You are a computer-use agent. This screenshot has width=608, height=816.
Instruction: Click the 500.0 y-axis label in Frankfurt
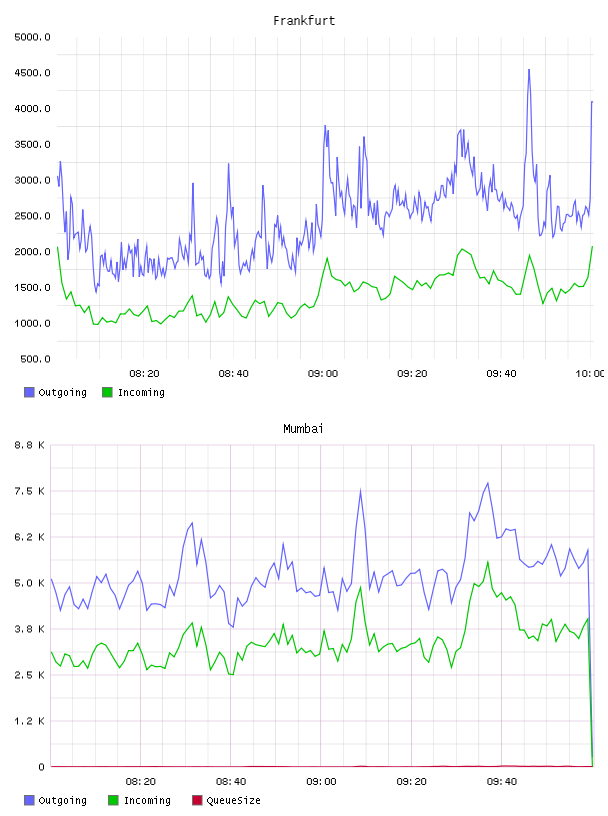(35, 359)
